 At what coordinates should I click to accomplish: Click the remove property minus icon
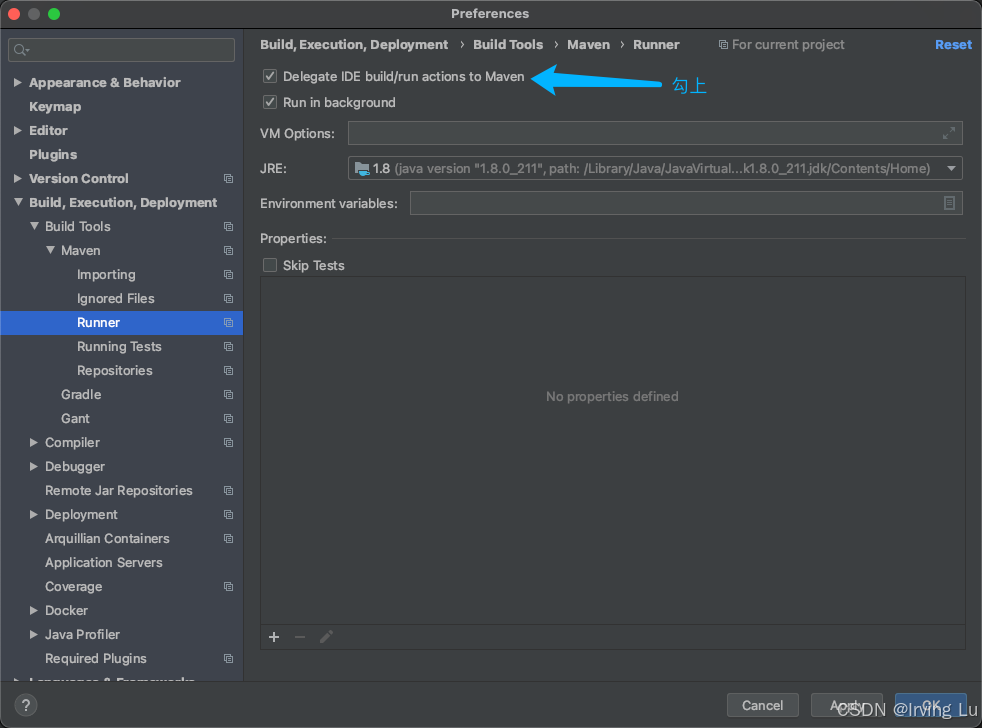[300, 637]
